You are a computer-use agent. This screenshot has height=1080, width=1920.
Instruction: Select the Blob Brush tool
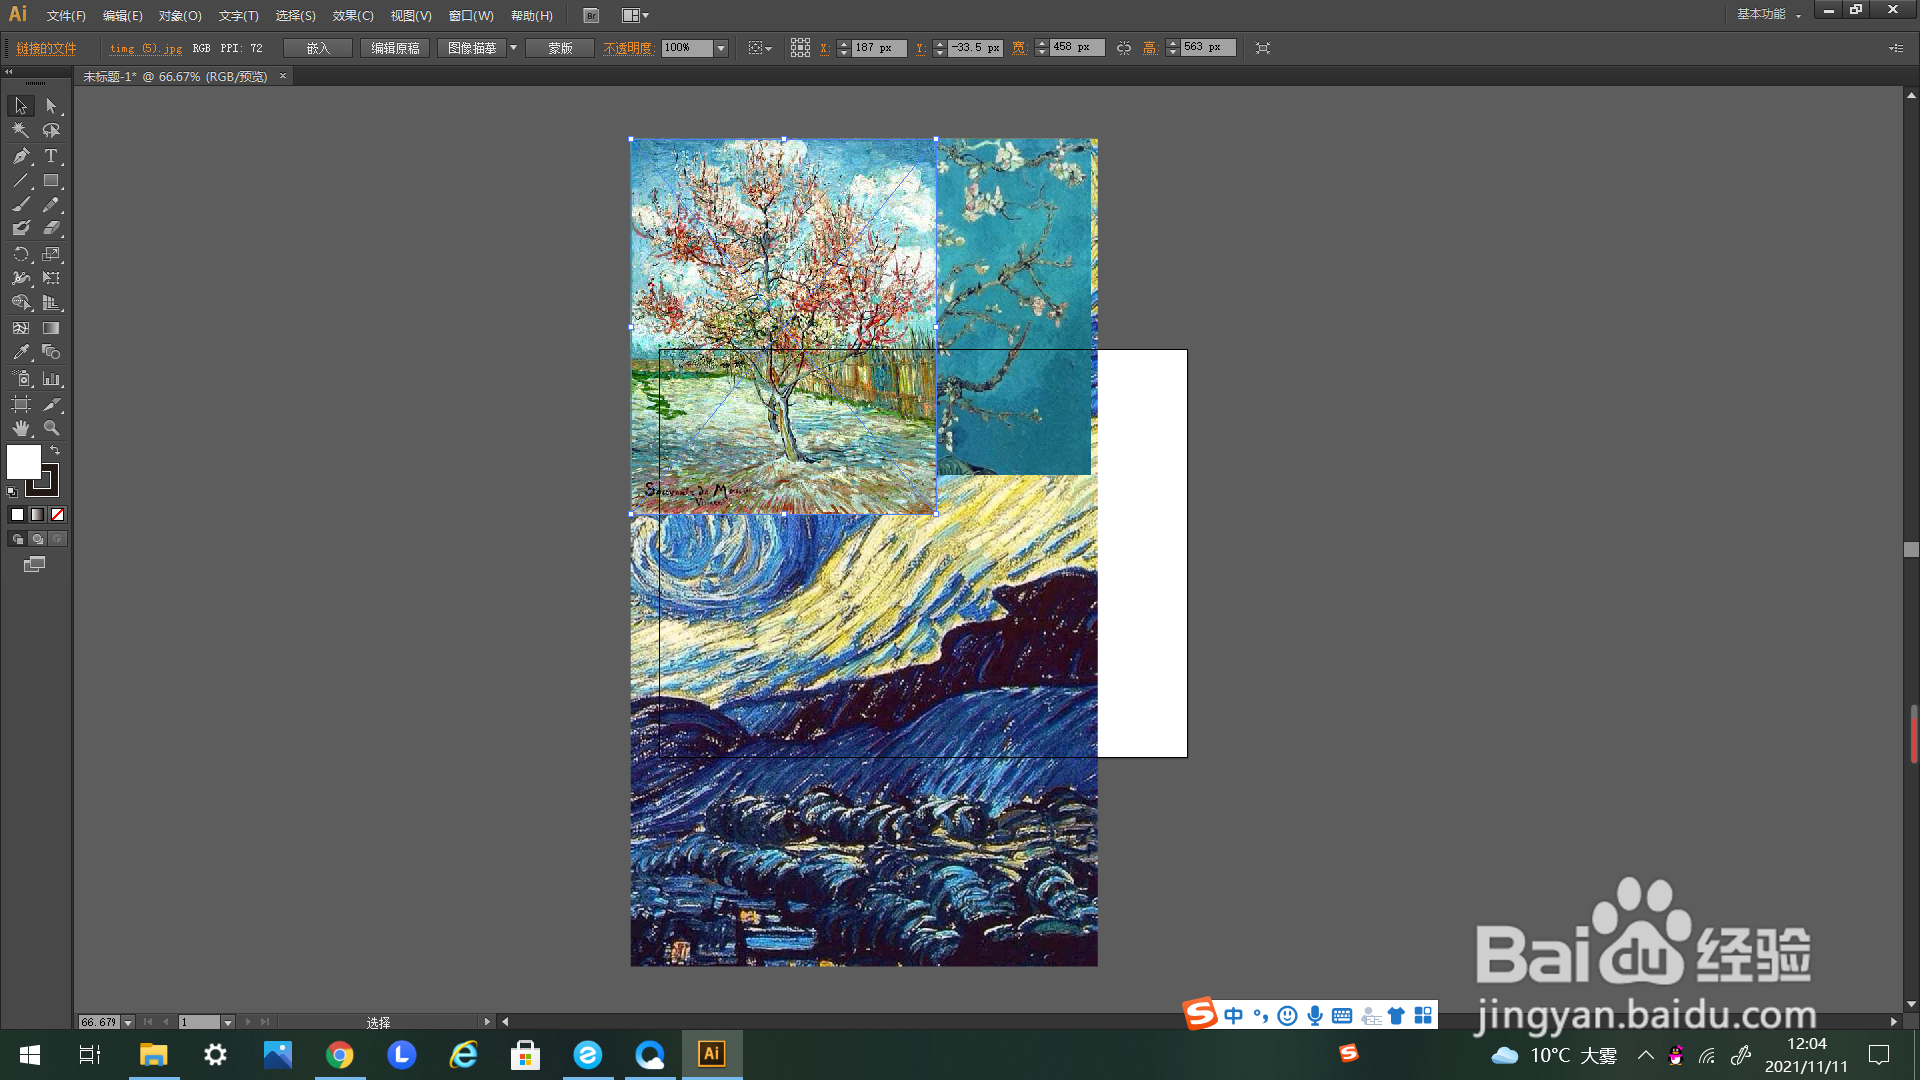click(21, 229)
